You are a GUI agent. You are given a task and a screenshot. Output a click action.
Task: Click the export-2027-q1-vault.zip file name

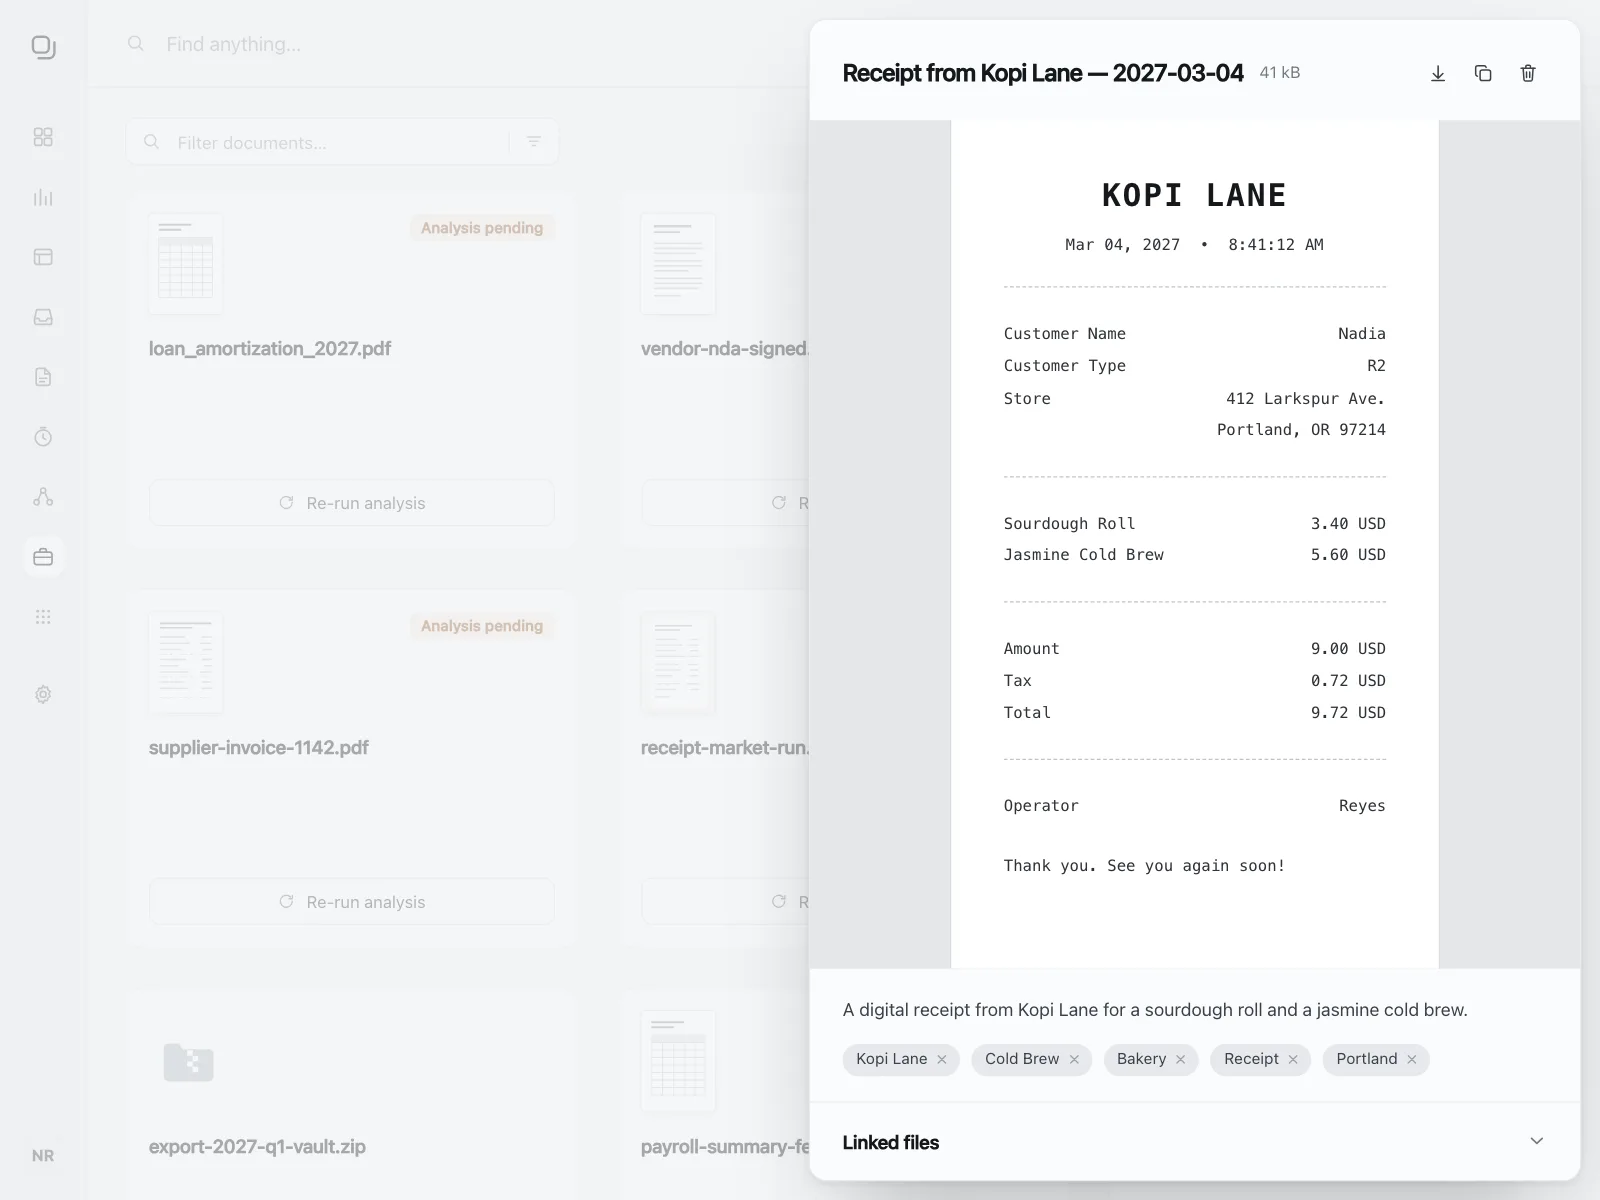257,1147
